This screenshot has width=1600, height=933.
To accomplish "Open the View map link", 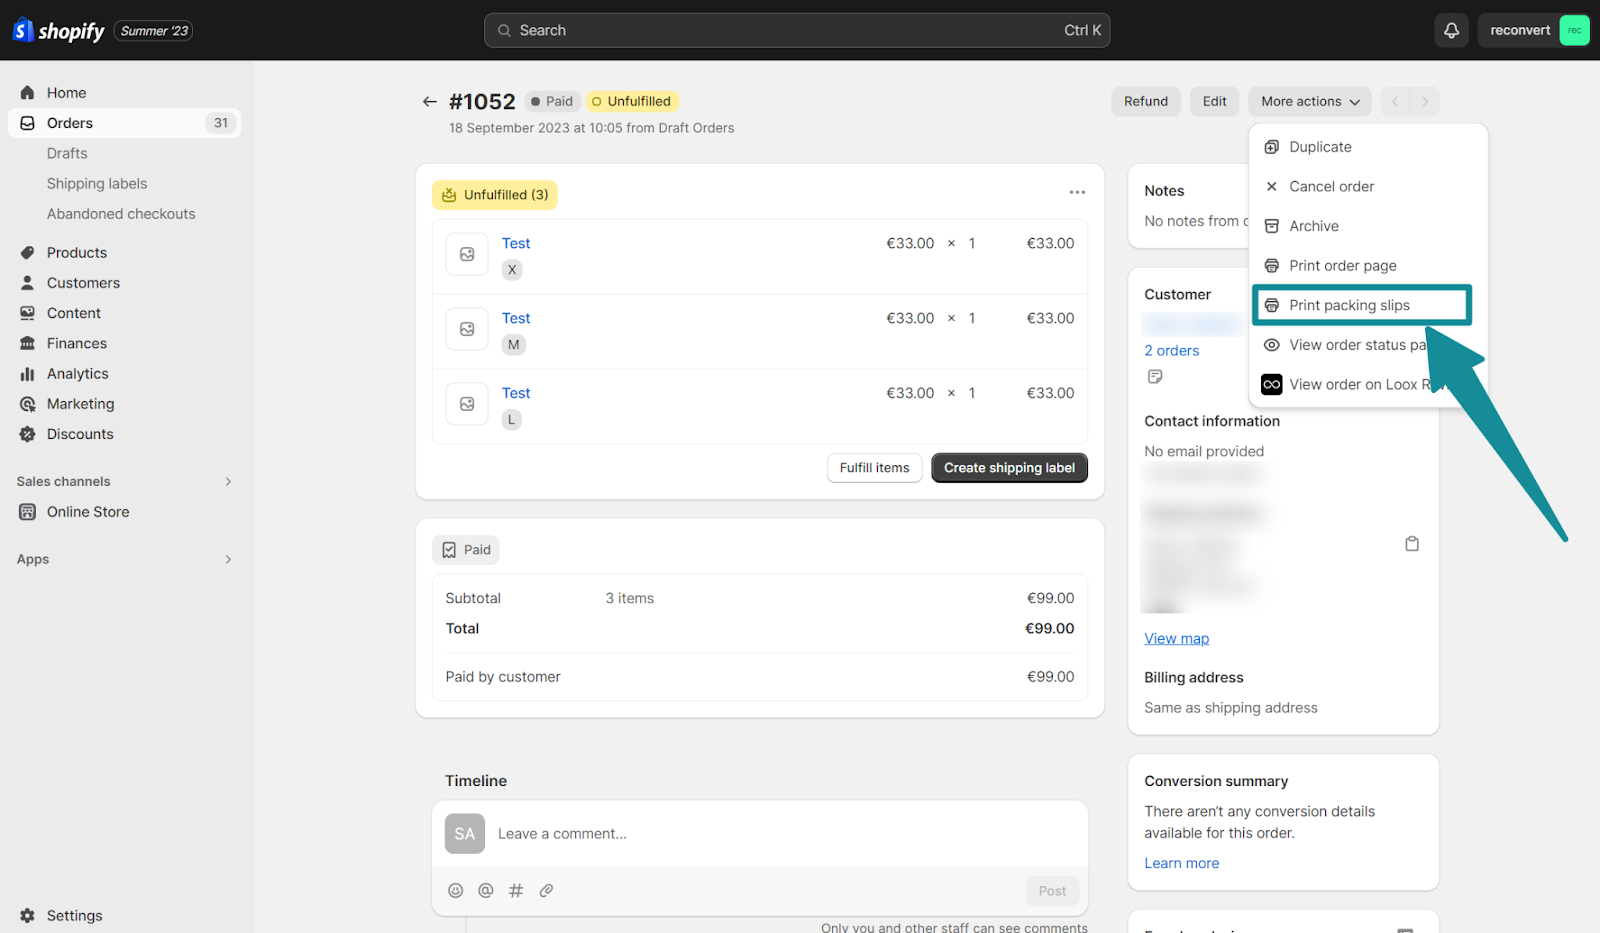I will click(1176, 639).
